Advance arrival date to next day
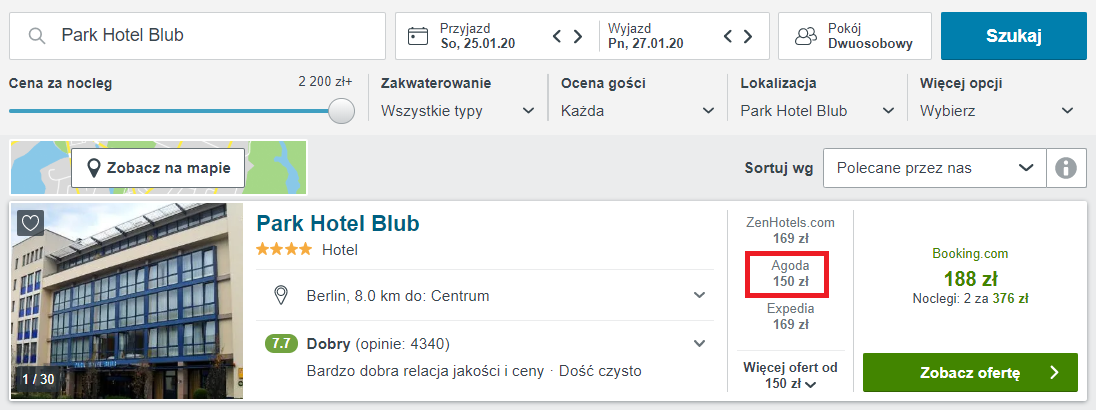The image size is (1096, 410). [578, 36]
